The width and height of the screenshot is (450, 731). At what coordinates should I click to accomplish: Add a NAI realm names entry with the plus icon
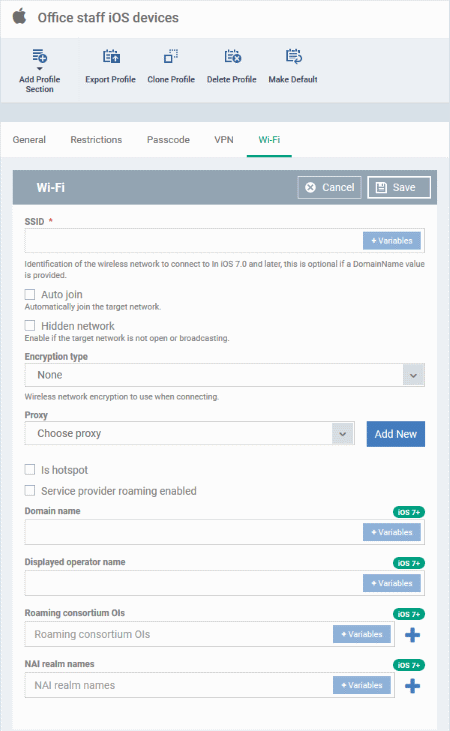(x=412, y=685)
